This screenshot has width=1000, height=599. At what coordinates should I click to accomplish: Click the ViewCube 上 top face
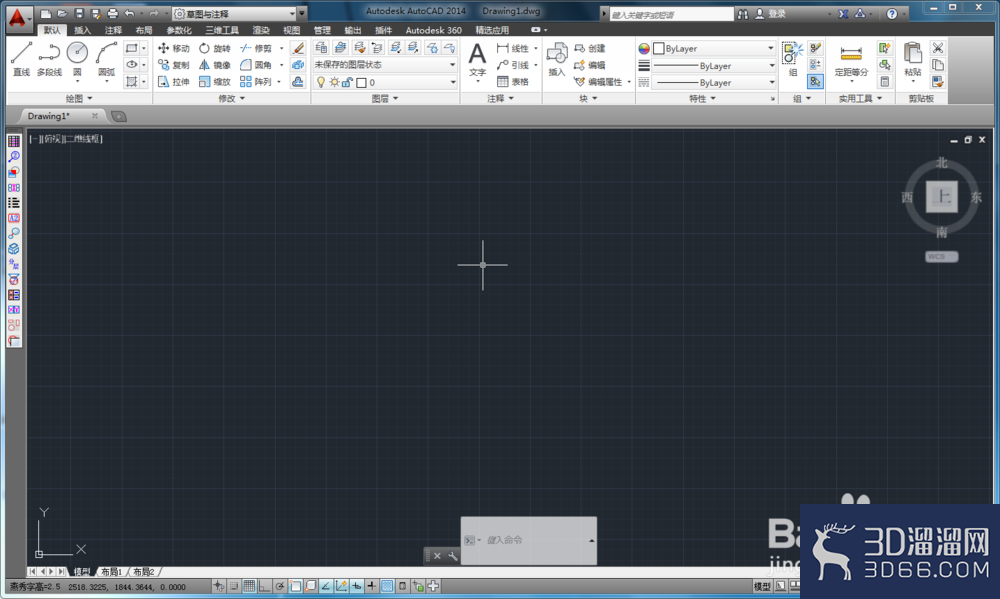pyautogui.click(x=942, y=196)
